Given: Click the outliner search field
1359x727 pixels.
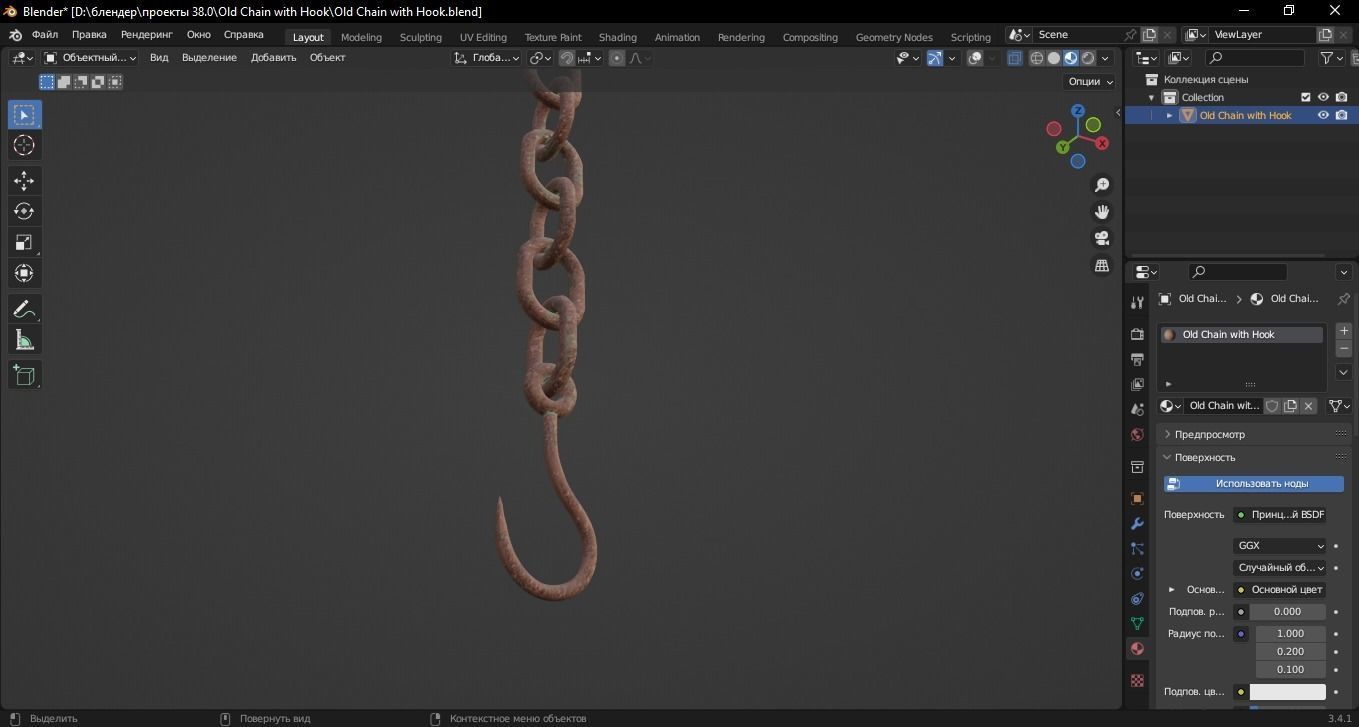Looking at the screenshot, I should click(1256, 58).
